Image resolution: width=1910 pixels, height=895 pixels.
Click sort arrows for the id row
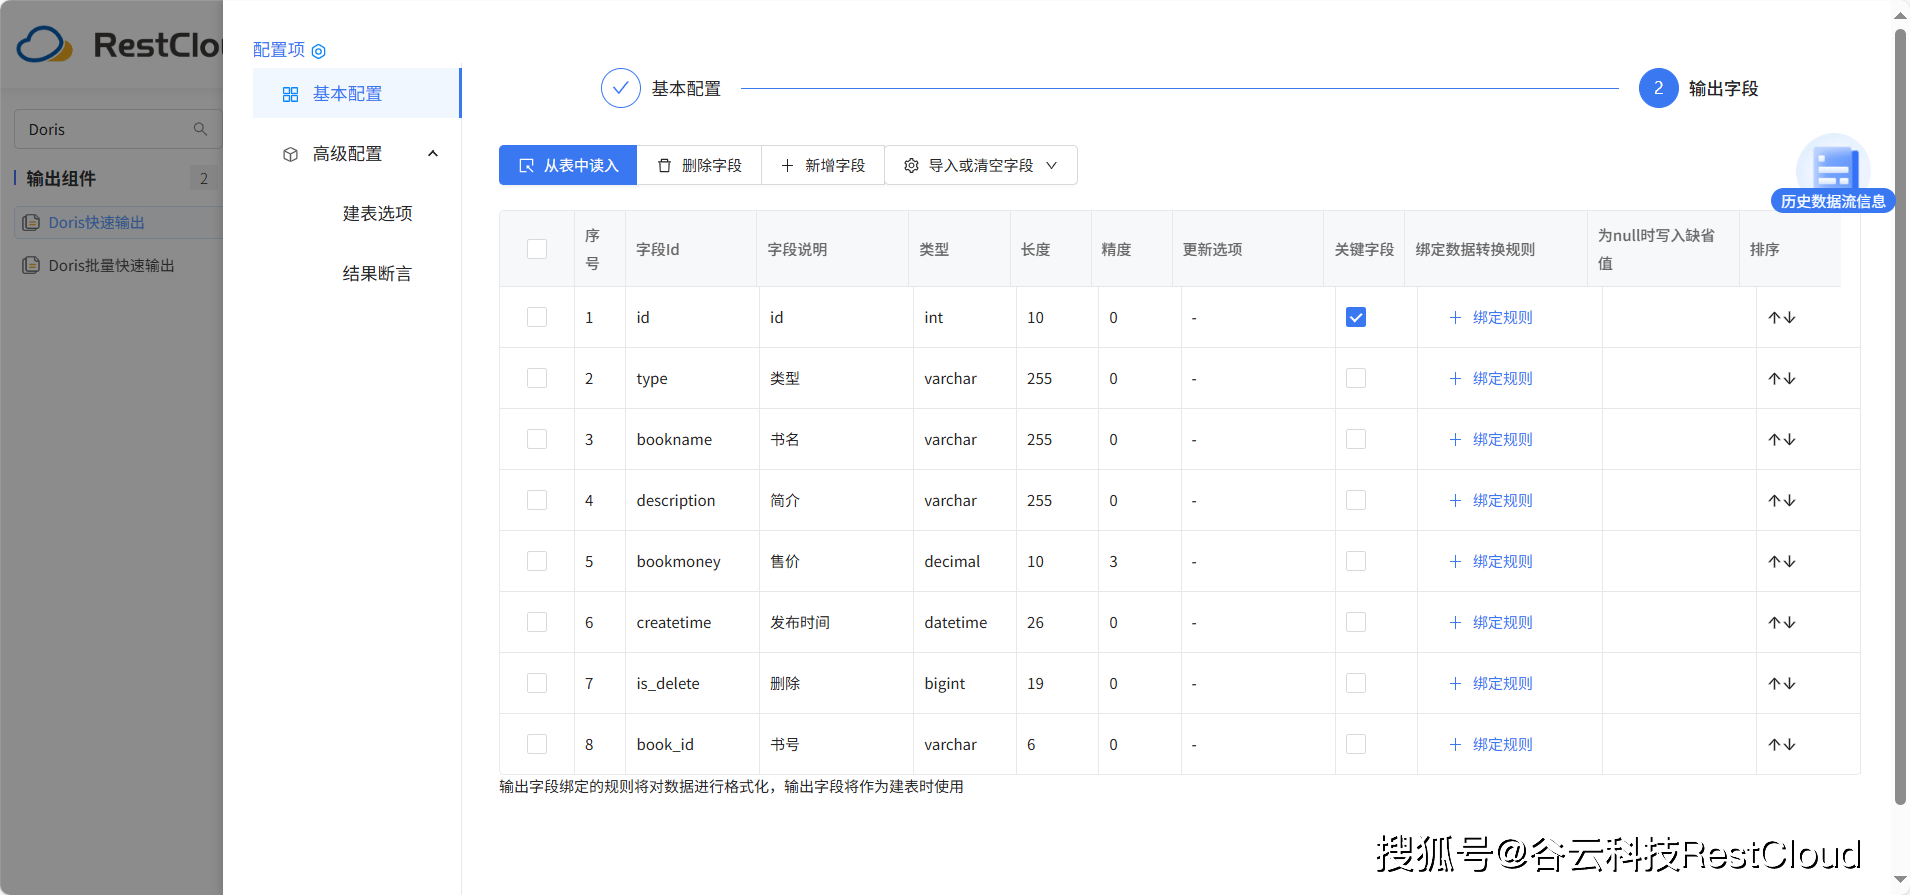point(1781,318)
